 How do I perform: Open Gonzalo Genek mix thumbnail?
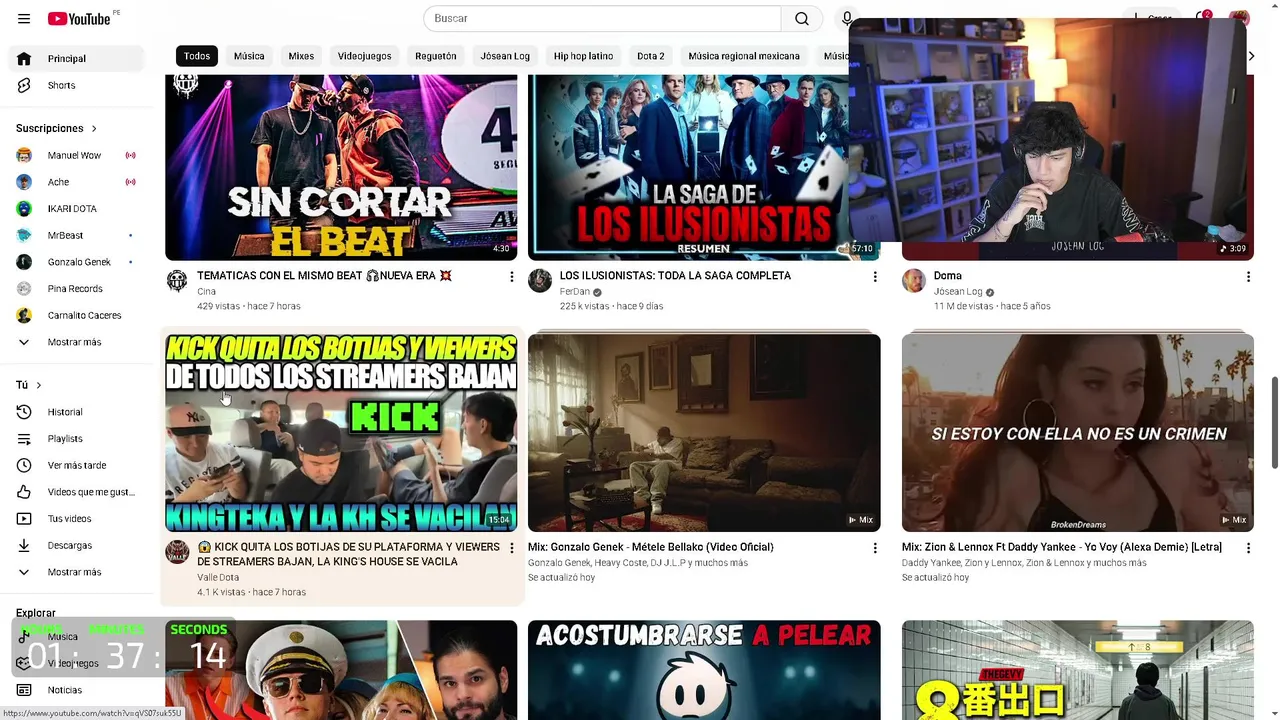(704, 432)
